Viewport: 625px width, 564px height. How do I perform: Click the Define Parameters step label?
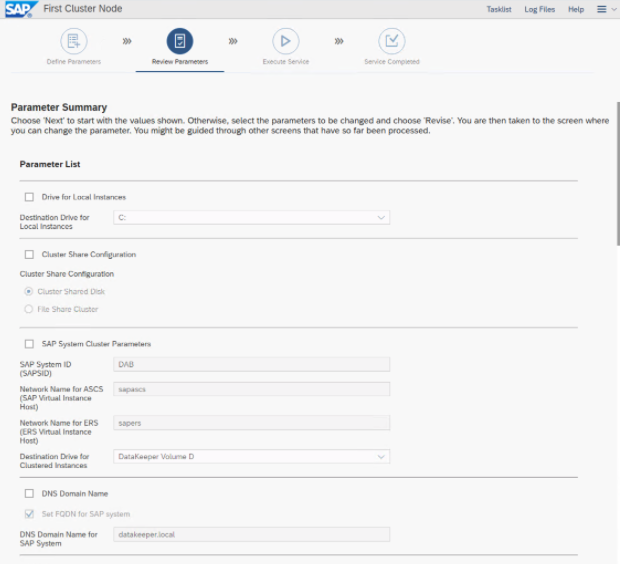click(74, 61)
